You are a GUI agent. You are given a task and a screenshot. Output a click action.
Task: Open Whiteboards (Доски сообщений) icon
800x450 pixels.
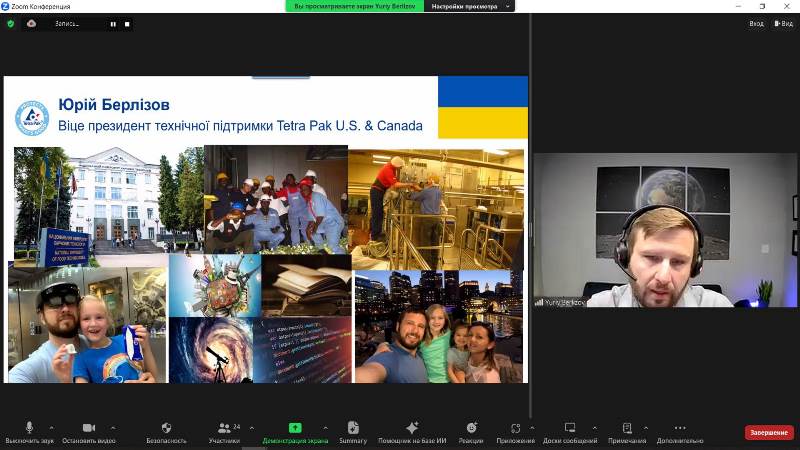pyautogui.click(x=570, y=428)
